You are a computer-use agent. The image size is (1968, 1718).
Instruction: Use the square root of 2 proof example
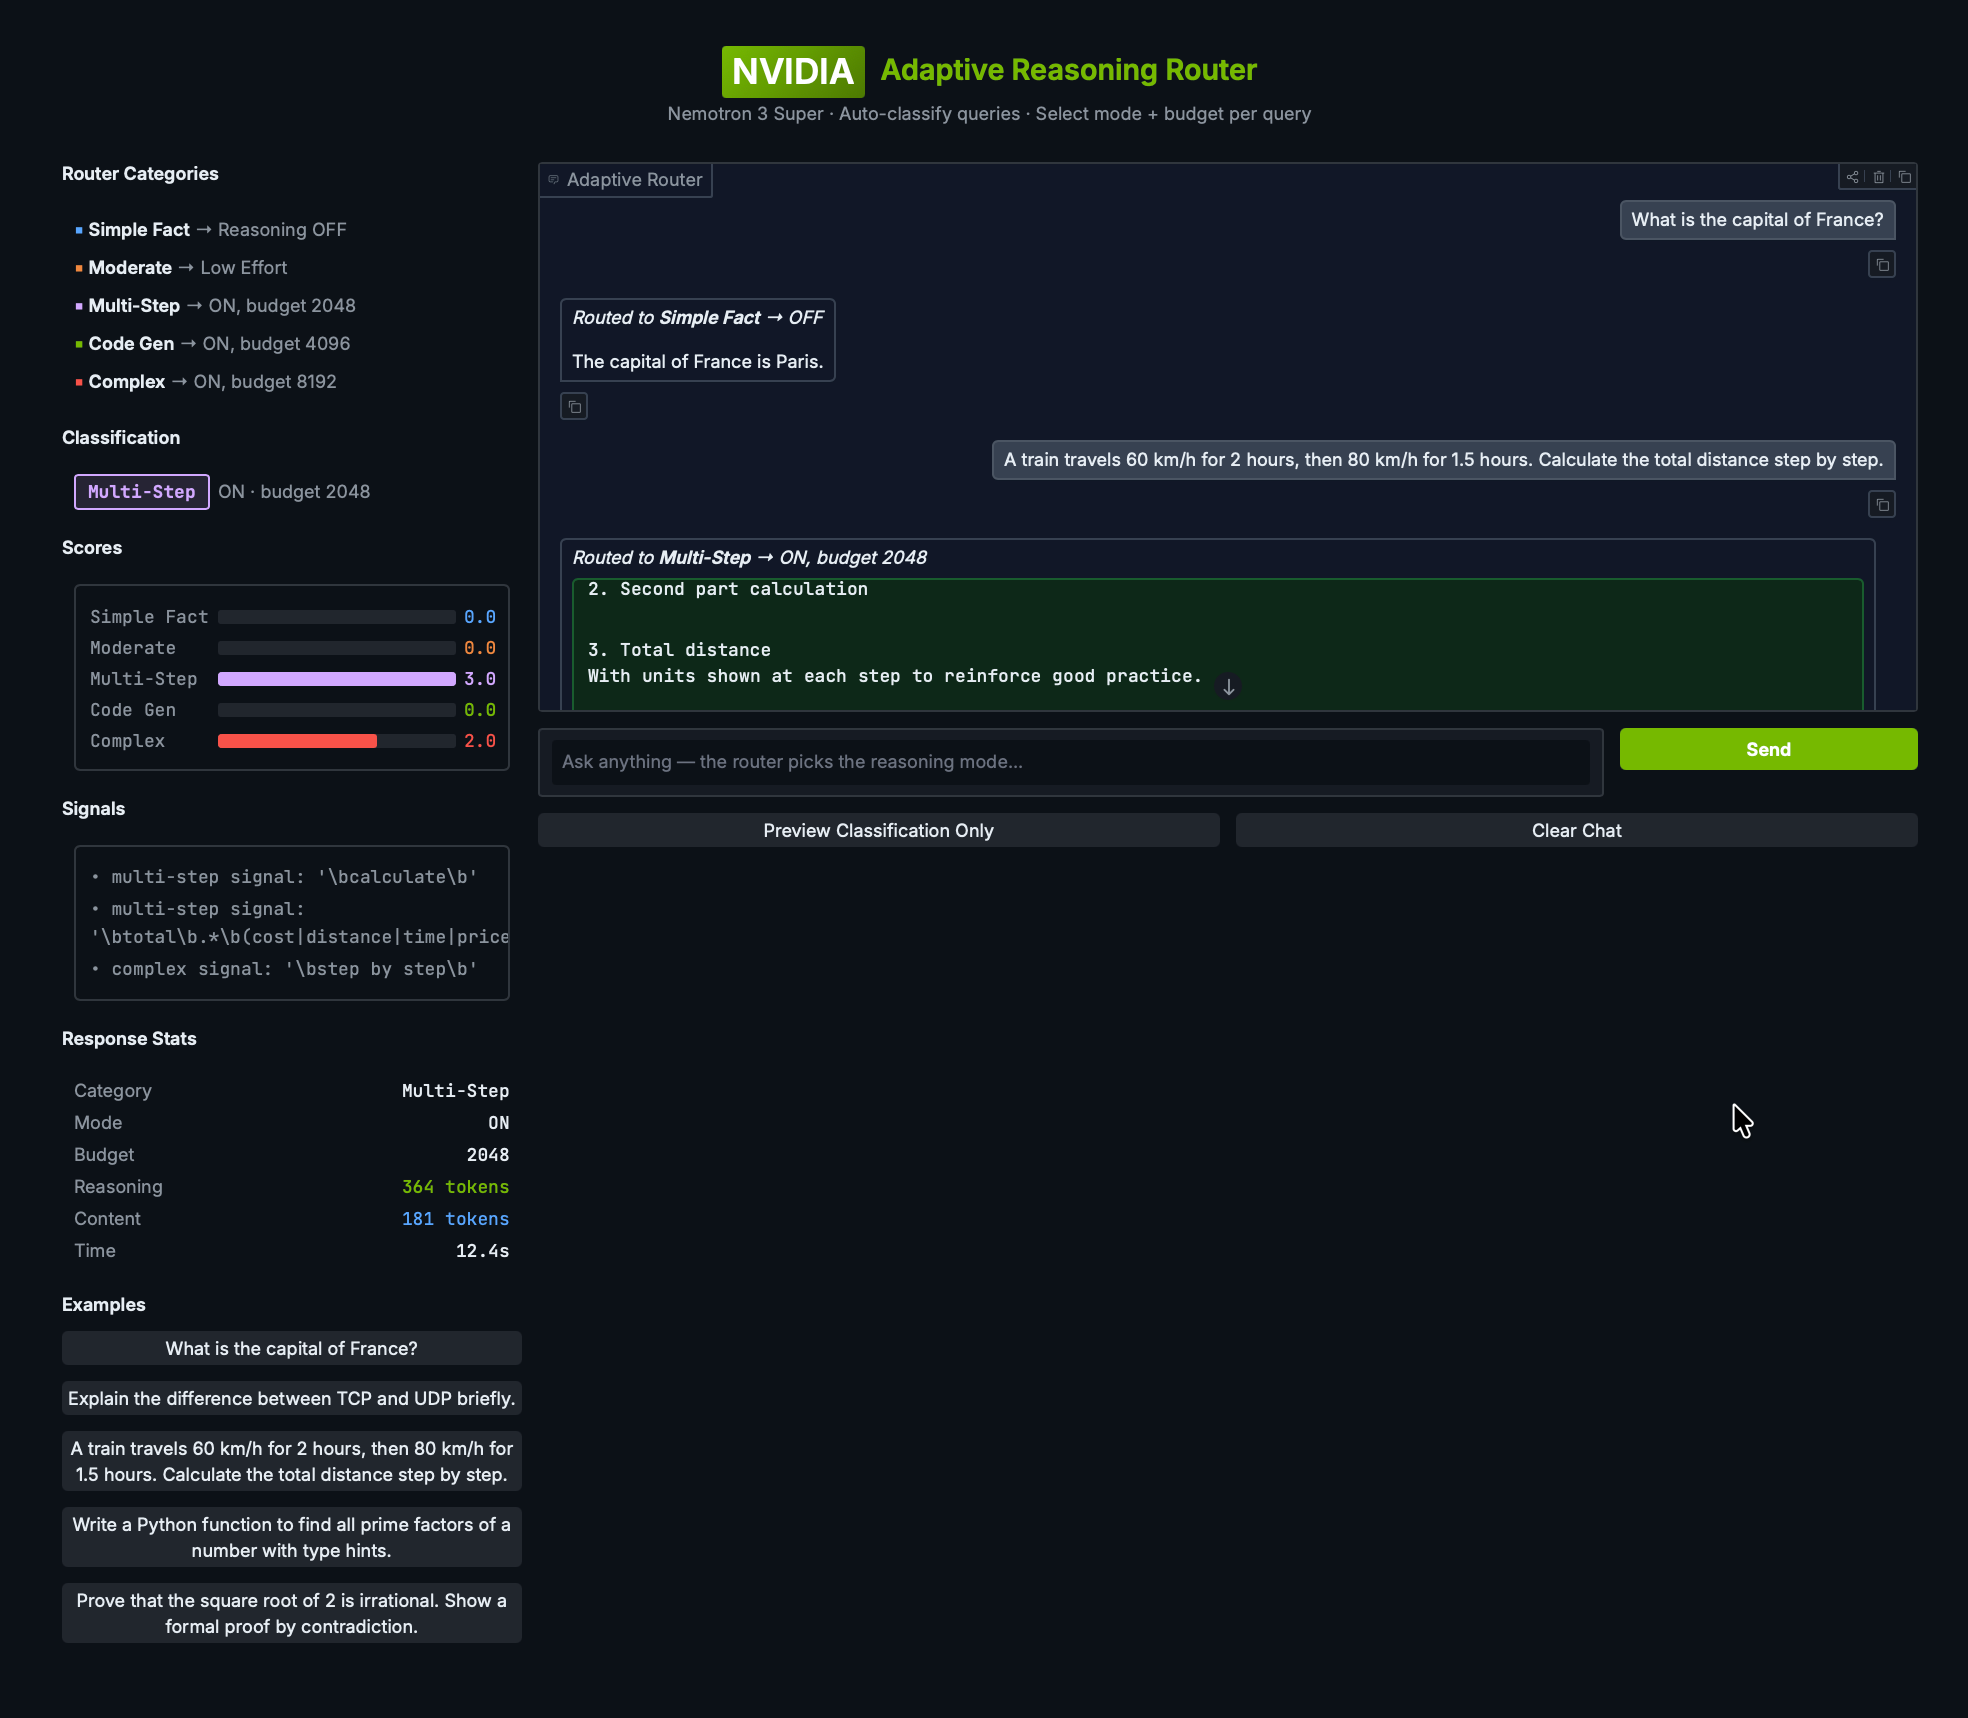point(292,1613)
